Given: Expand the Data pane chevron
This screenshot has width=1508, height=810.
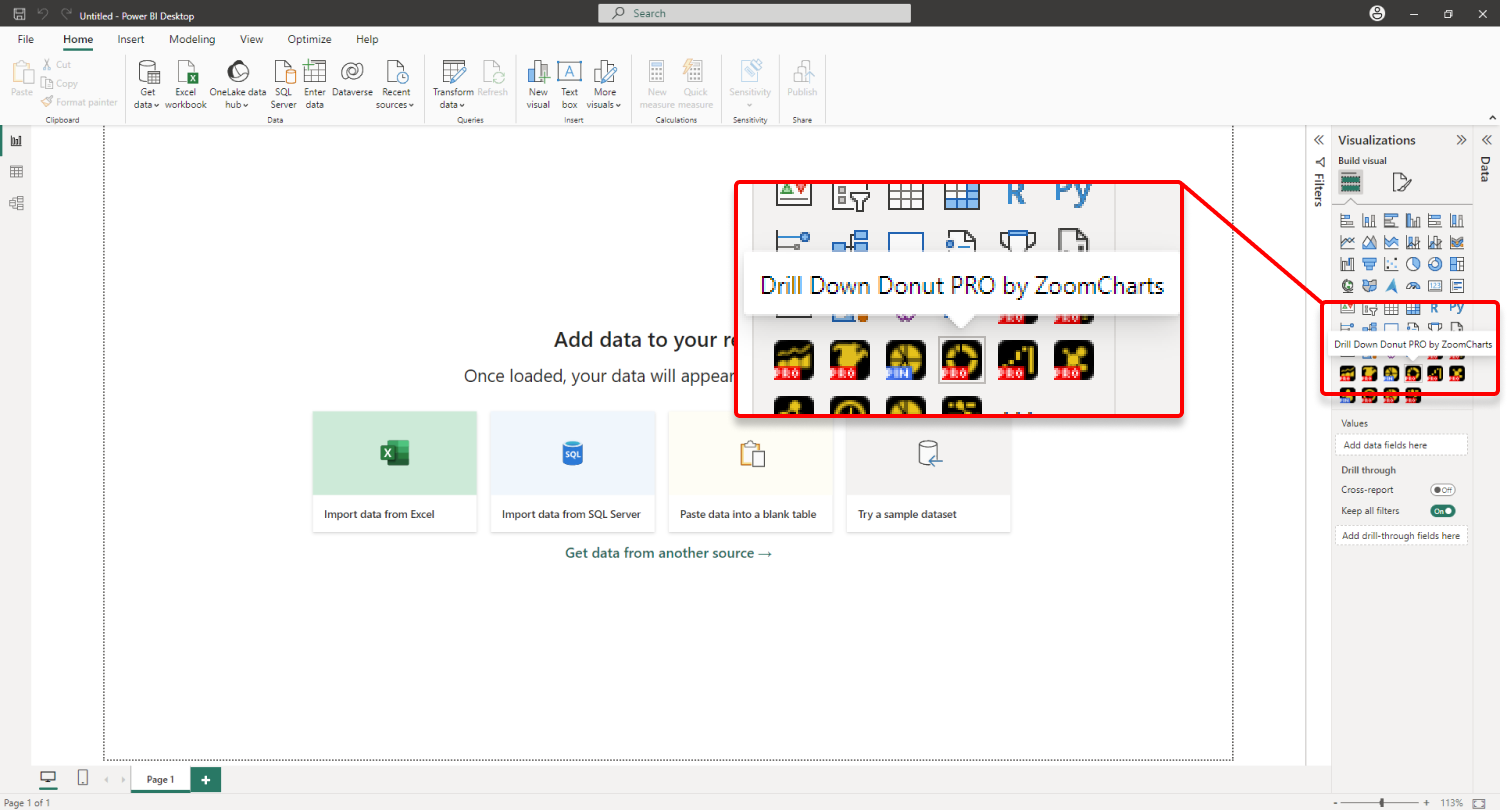Looking at the screenshot, I should click(x=1485, y=140).
